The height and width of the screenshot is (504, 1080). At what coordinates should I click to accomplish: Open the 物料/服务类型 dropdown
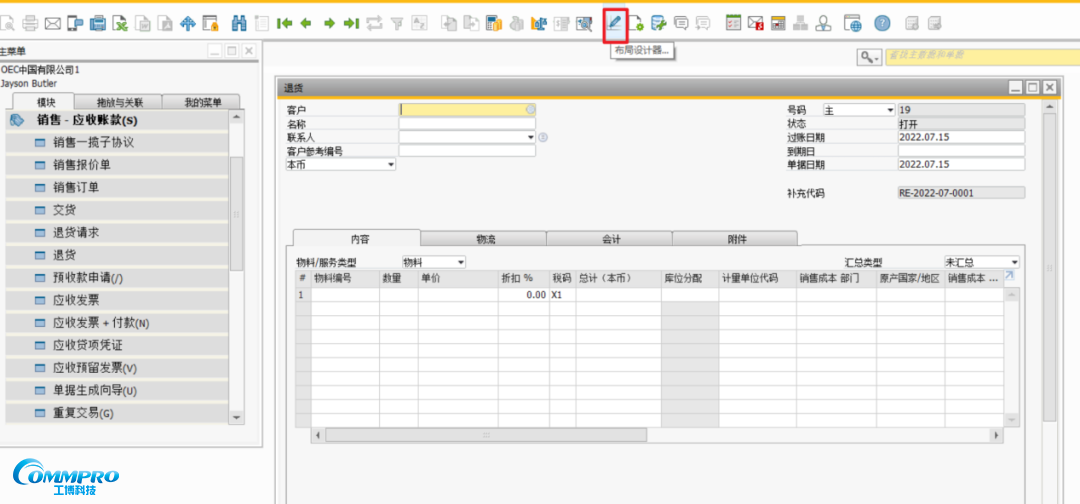coord(460,262)
